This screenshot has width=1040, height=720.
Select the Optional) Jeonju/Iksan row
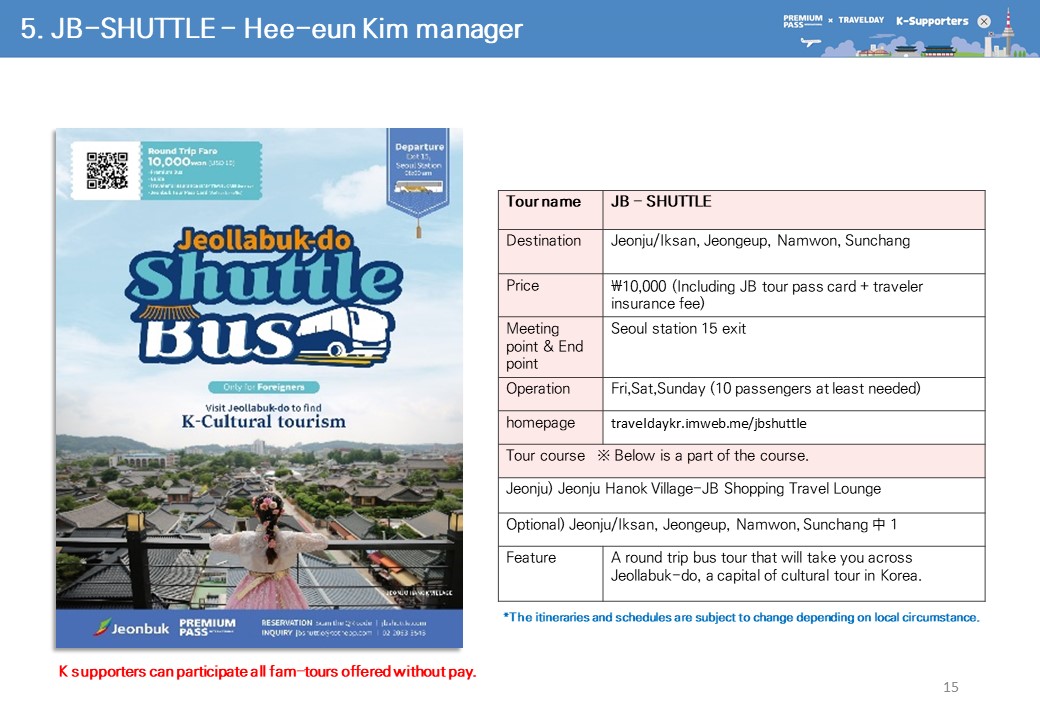pos(742,530)
